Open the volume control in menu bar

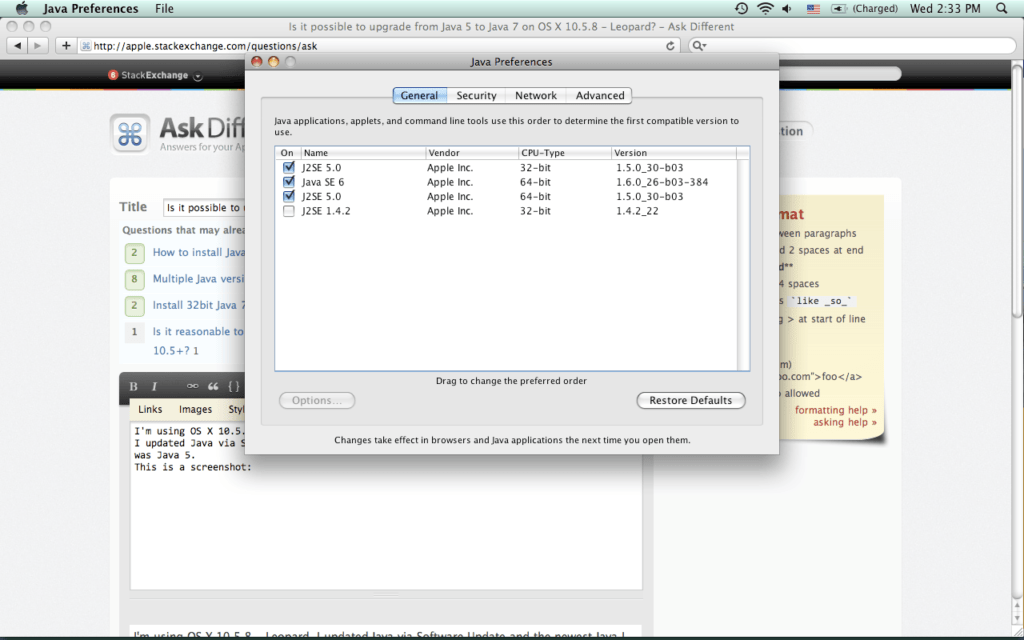[x=788, y=9]
